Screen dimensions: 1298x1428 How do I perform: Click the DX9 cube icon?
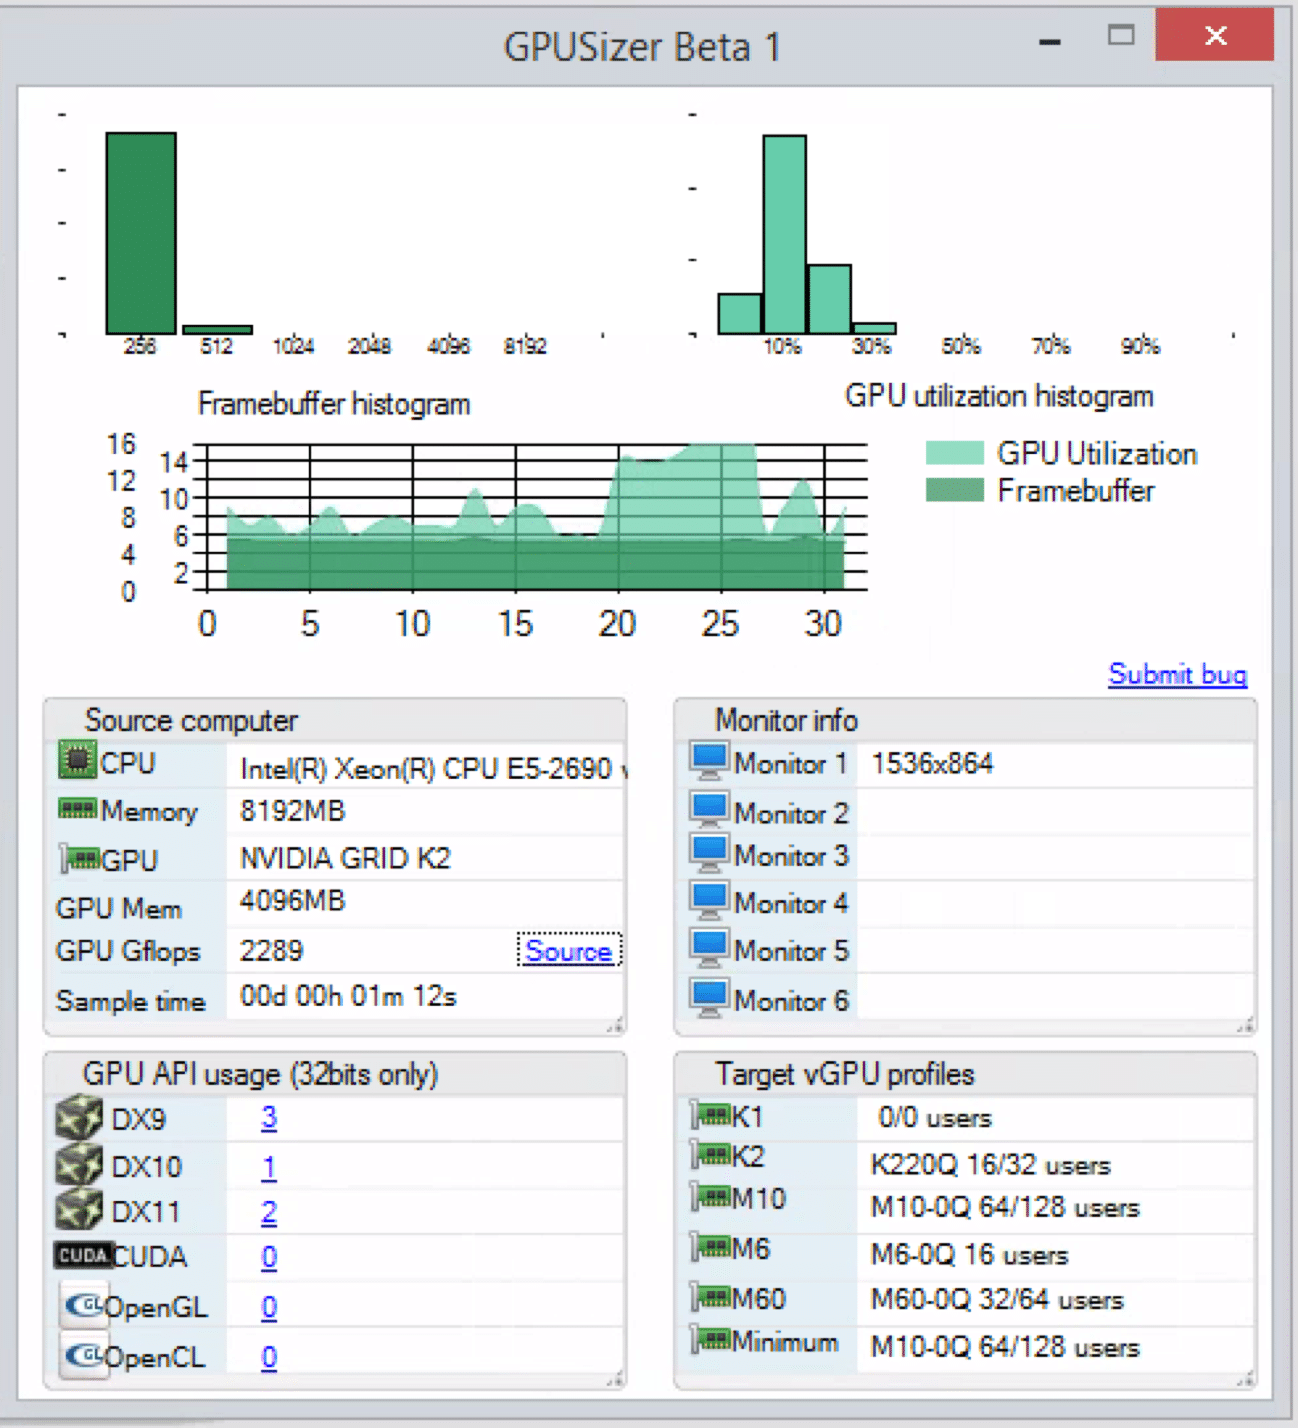pyautogui.click(x=79, y=1117)
